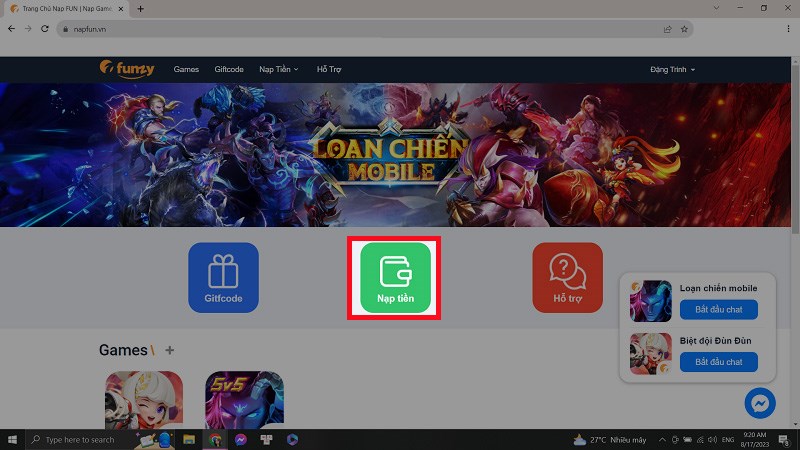Open the white-haired girl game thumbnail
The height and width of the screenshot is (450, 800).
[144, 400]
